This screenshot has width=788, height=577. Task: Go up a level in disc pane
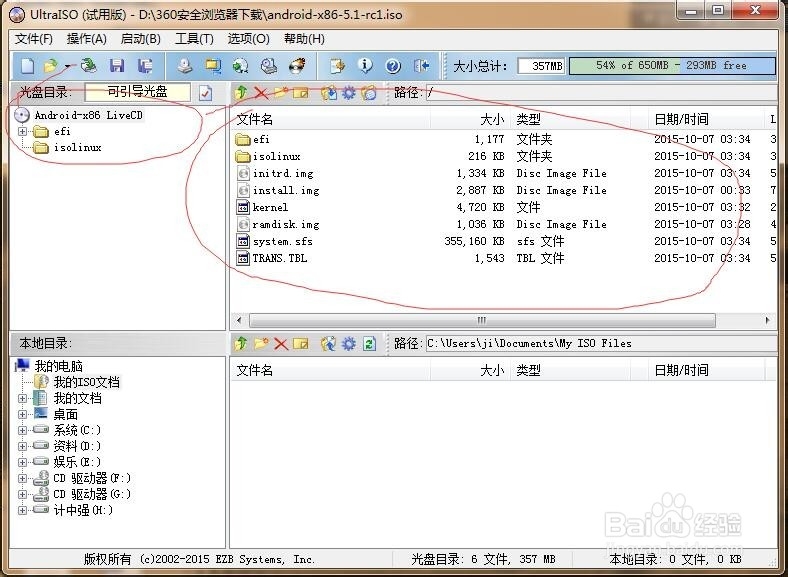241,92
